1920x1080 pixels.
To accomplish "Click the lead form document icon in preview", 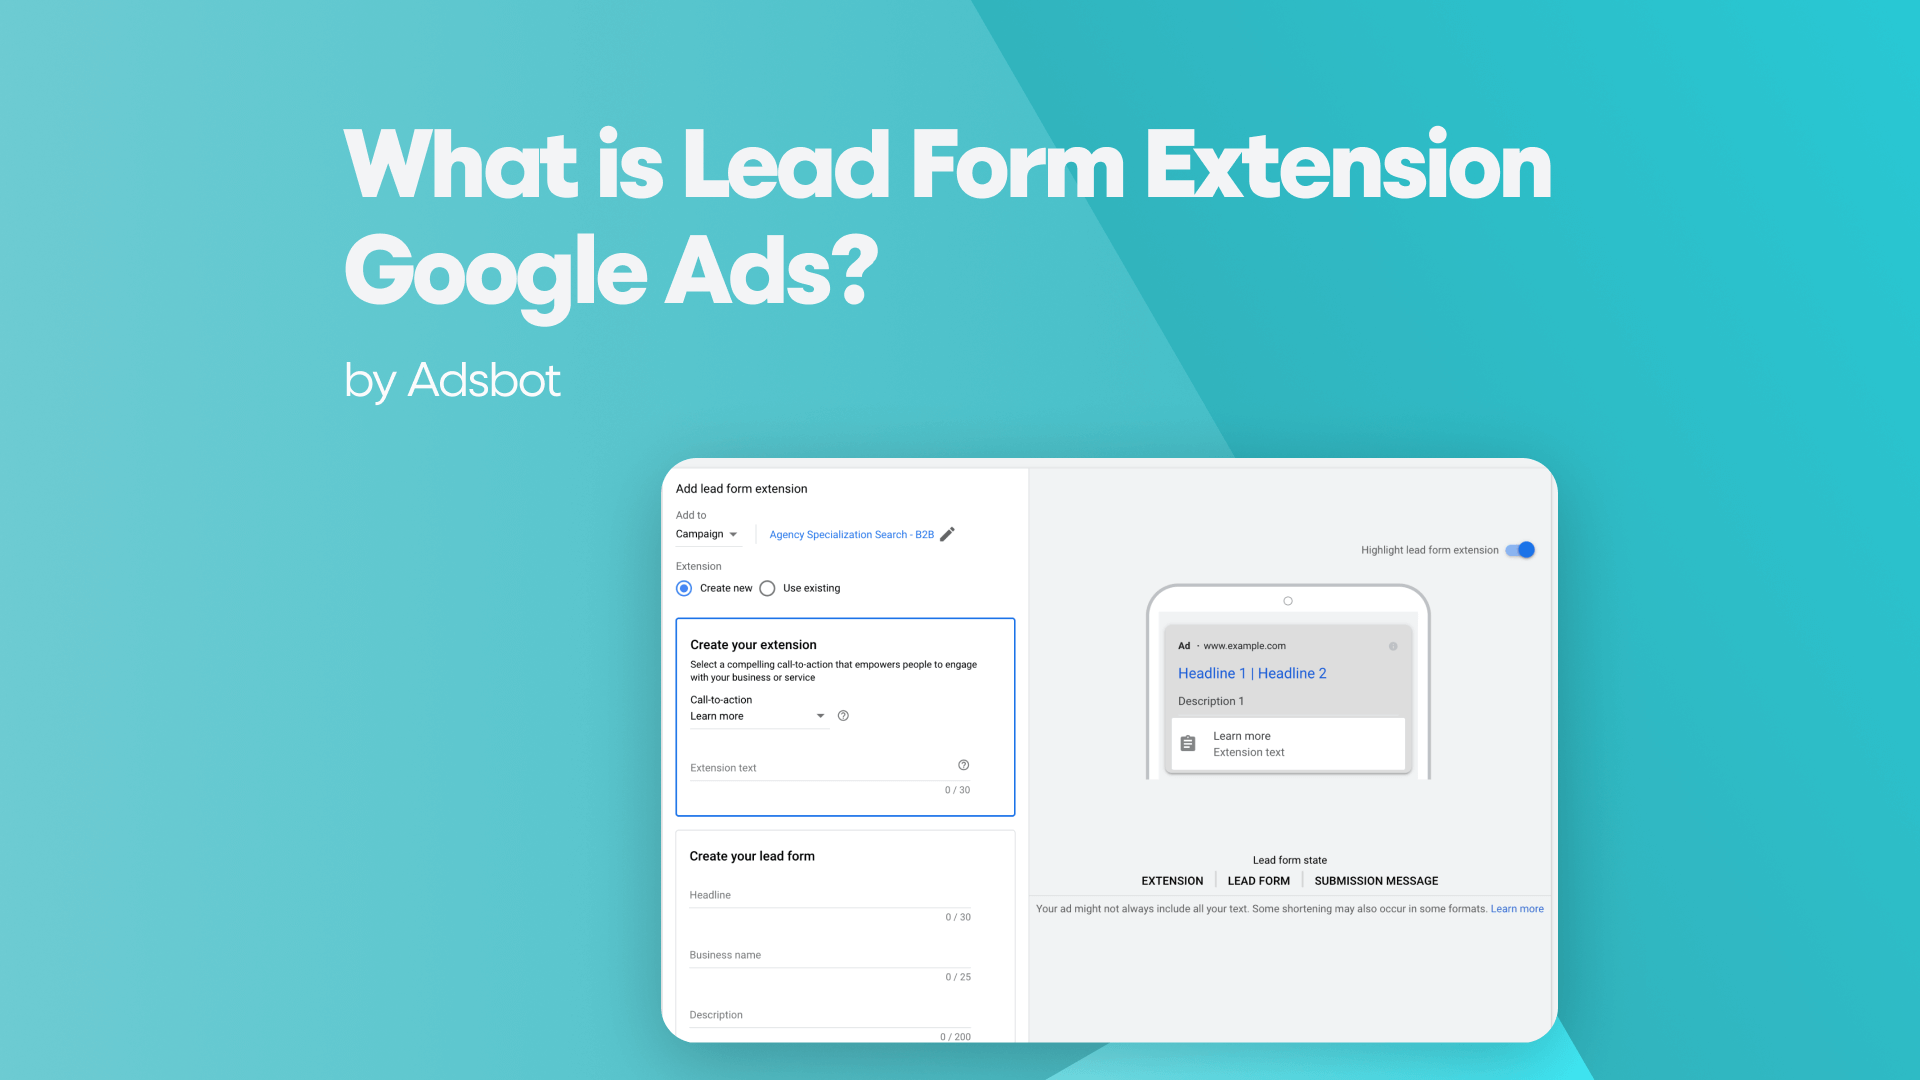I will tap(1187, 742).
